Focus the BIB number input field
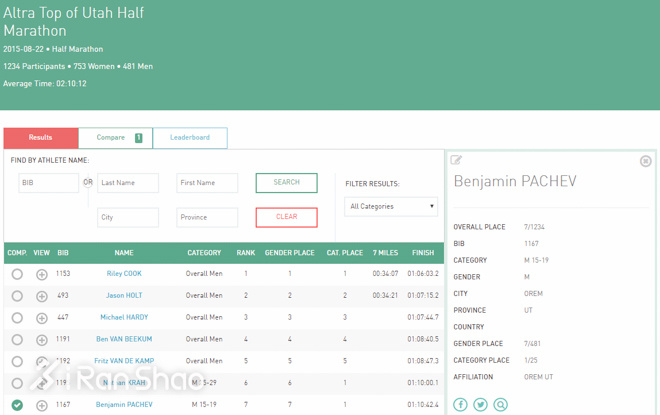The width and height of the screenshot is (660, 415). point(48,183)
